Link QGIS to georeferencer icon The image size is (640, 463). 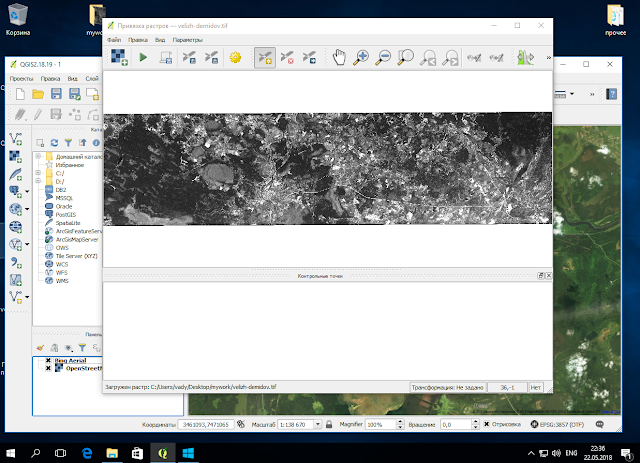tap(496, 58)
